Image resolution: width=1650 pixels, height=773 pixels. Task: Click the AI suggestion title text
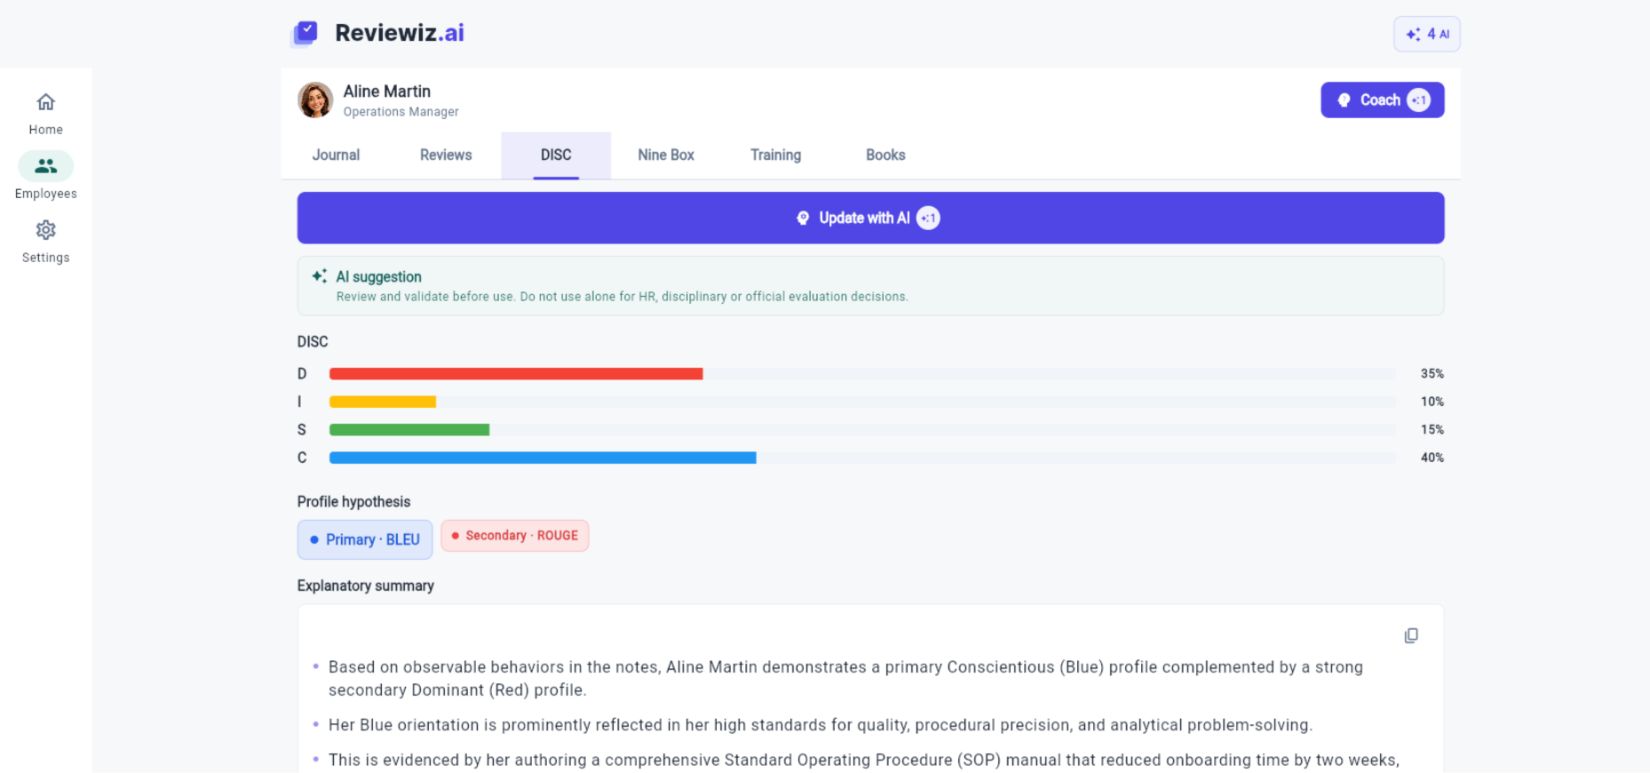point(379,277)
